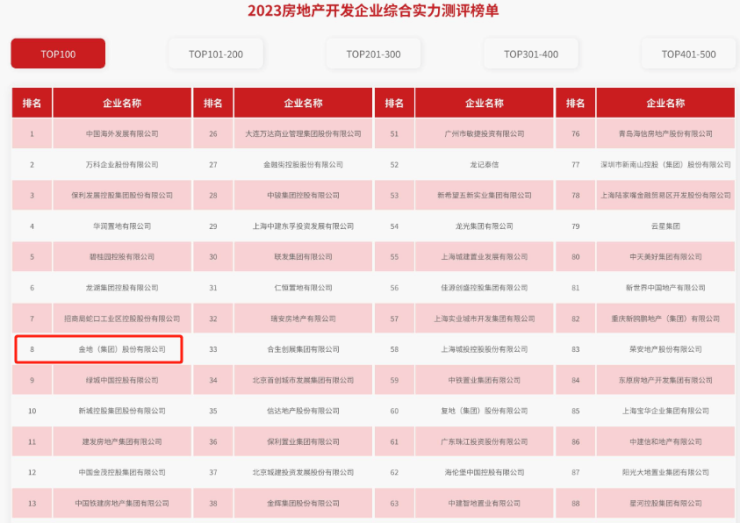Image resolution: width=740 pixels, height=523 pixels.
Task: Click 仁恒置地有限公司 entry
Action: (303, 287)
